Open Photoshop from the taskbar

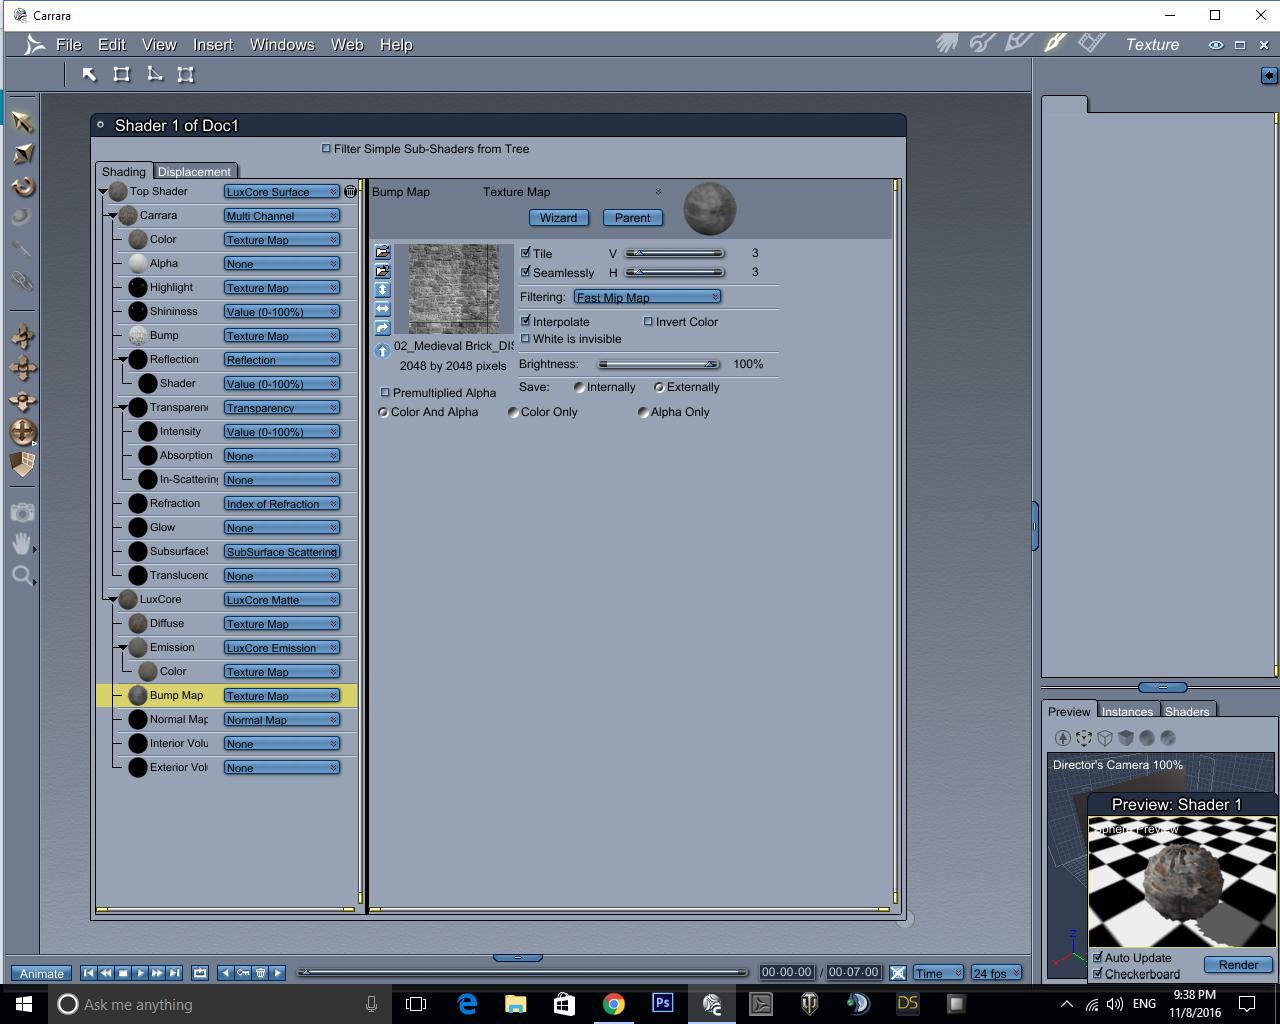(x=663, y=1003)
